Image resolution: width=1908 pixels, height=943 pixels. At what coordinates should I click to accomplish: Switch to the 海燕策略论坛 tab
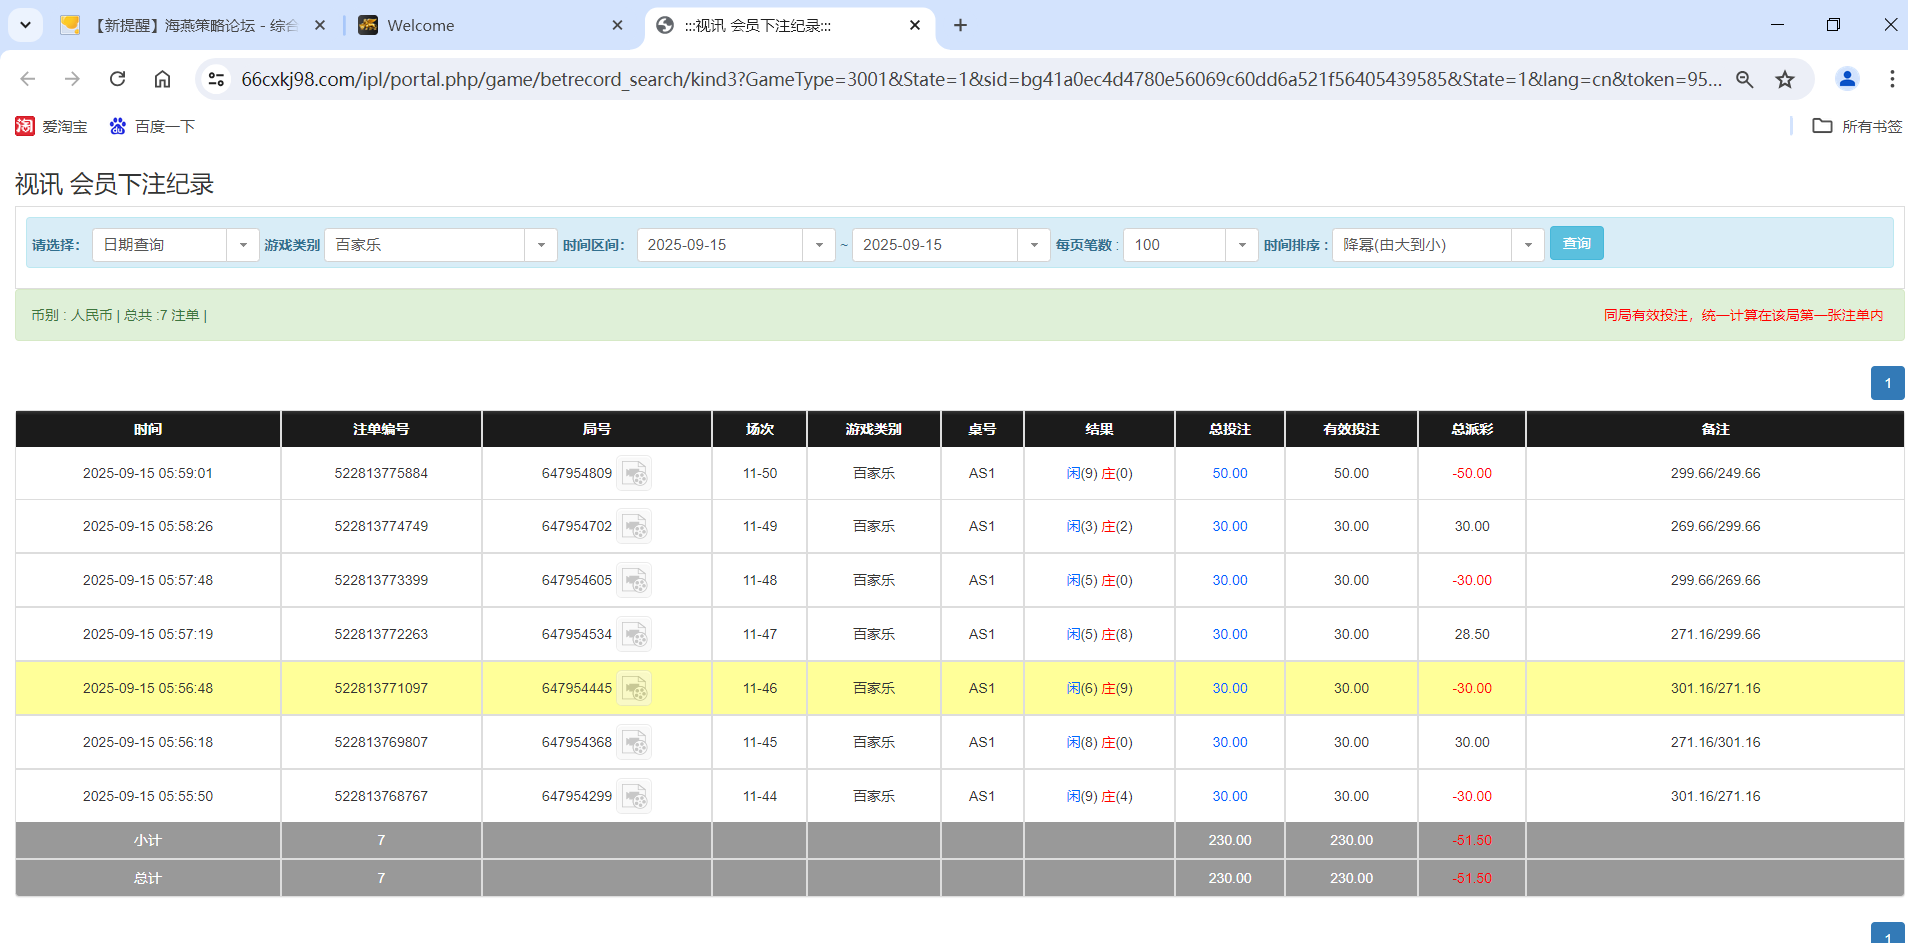click(x=190, y=25)
